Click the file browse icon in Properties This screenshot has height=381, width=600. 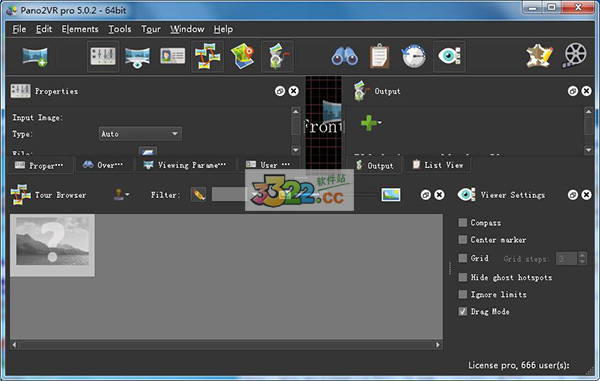point(148,151)
